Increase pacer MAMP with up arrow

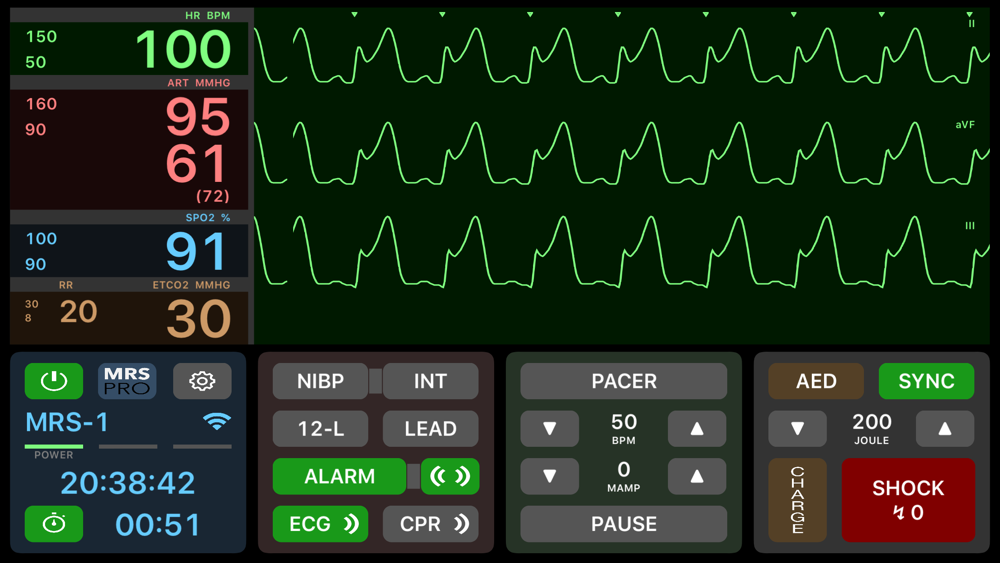tap(697, 476)
